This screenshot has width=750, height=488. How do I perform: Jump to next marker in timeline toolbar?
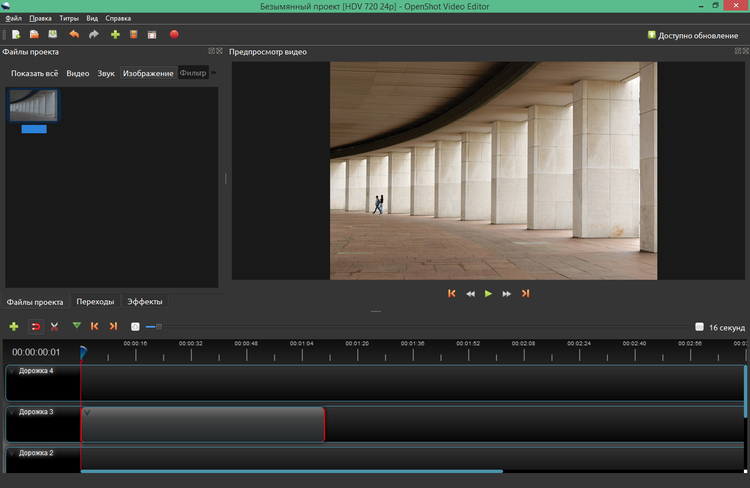[113, 326]
